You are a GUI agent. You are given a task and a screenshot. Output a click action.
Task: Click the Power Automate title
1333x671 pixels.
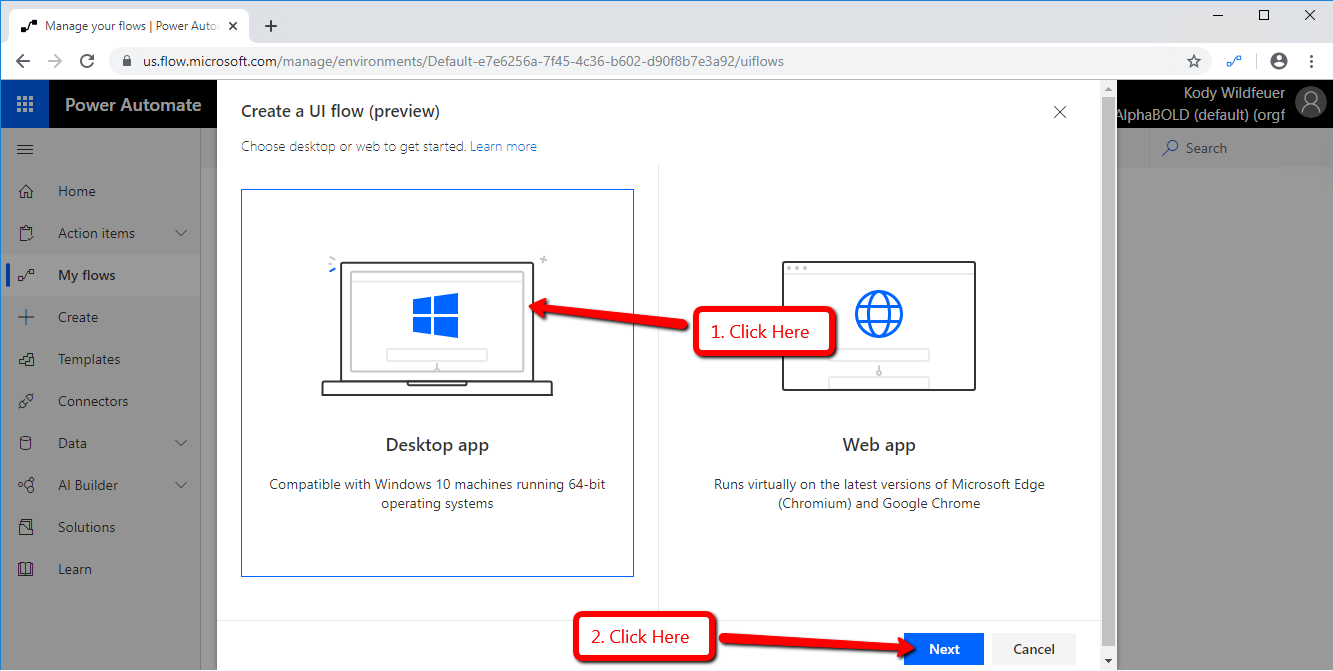133,105
